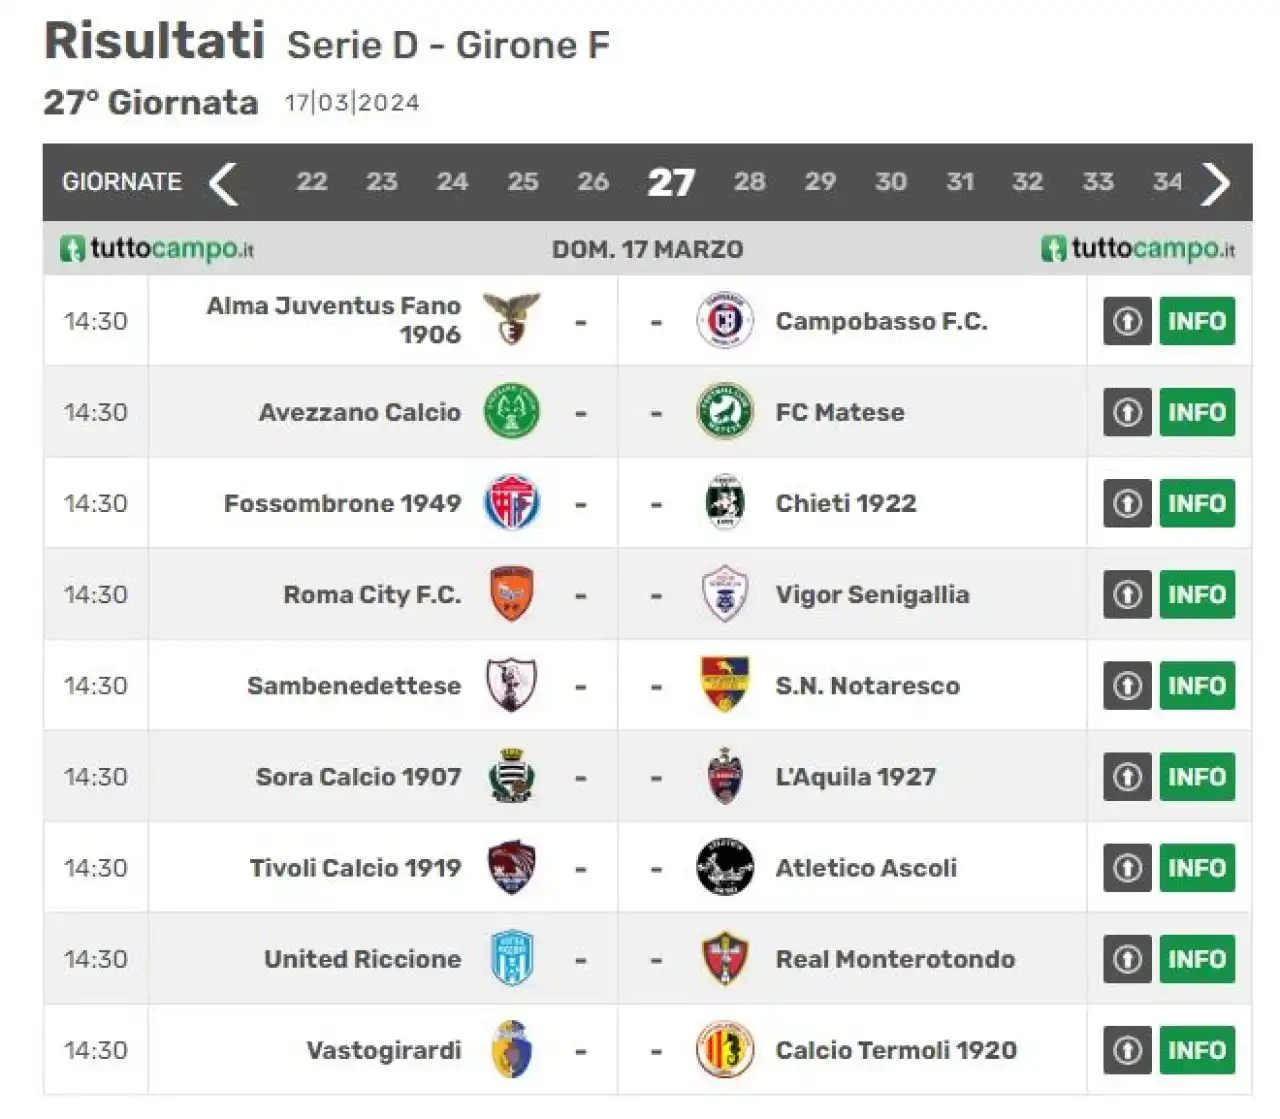Jump to giornata 34
Viewport: 1280px width, 1119px height.
coord(1167,182)
